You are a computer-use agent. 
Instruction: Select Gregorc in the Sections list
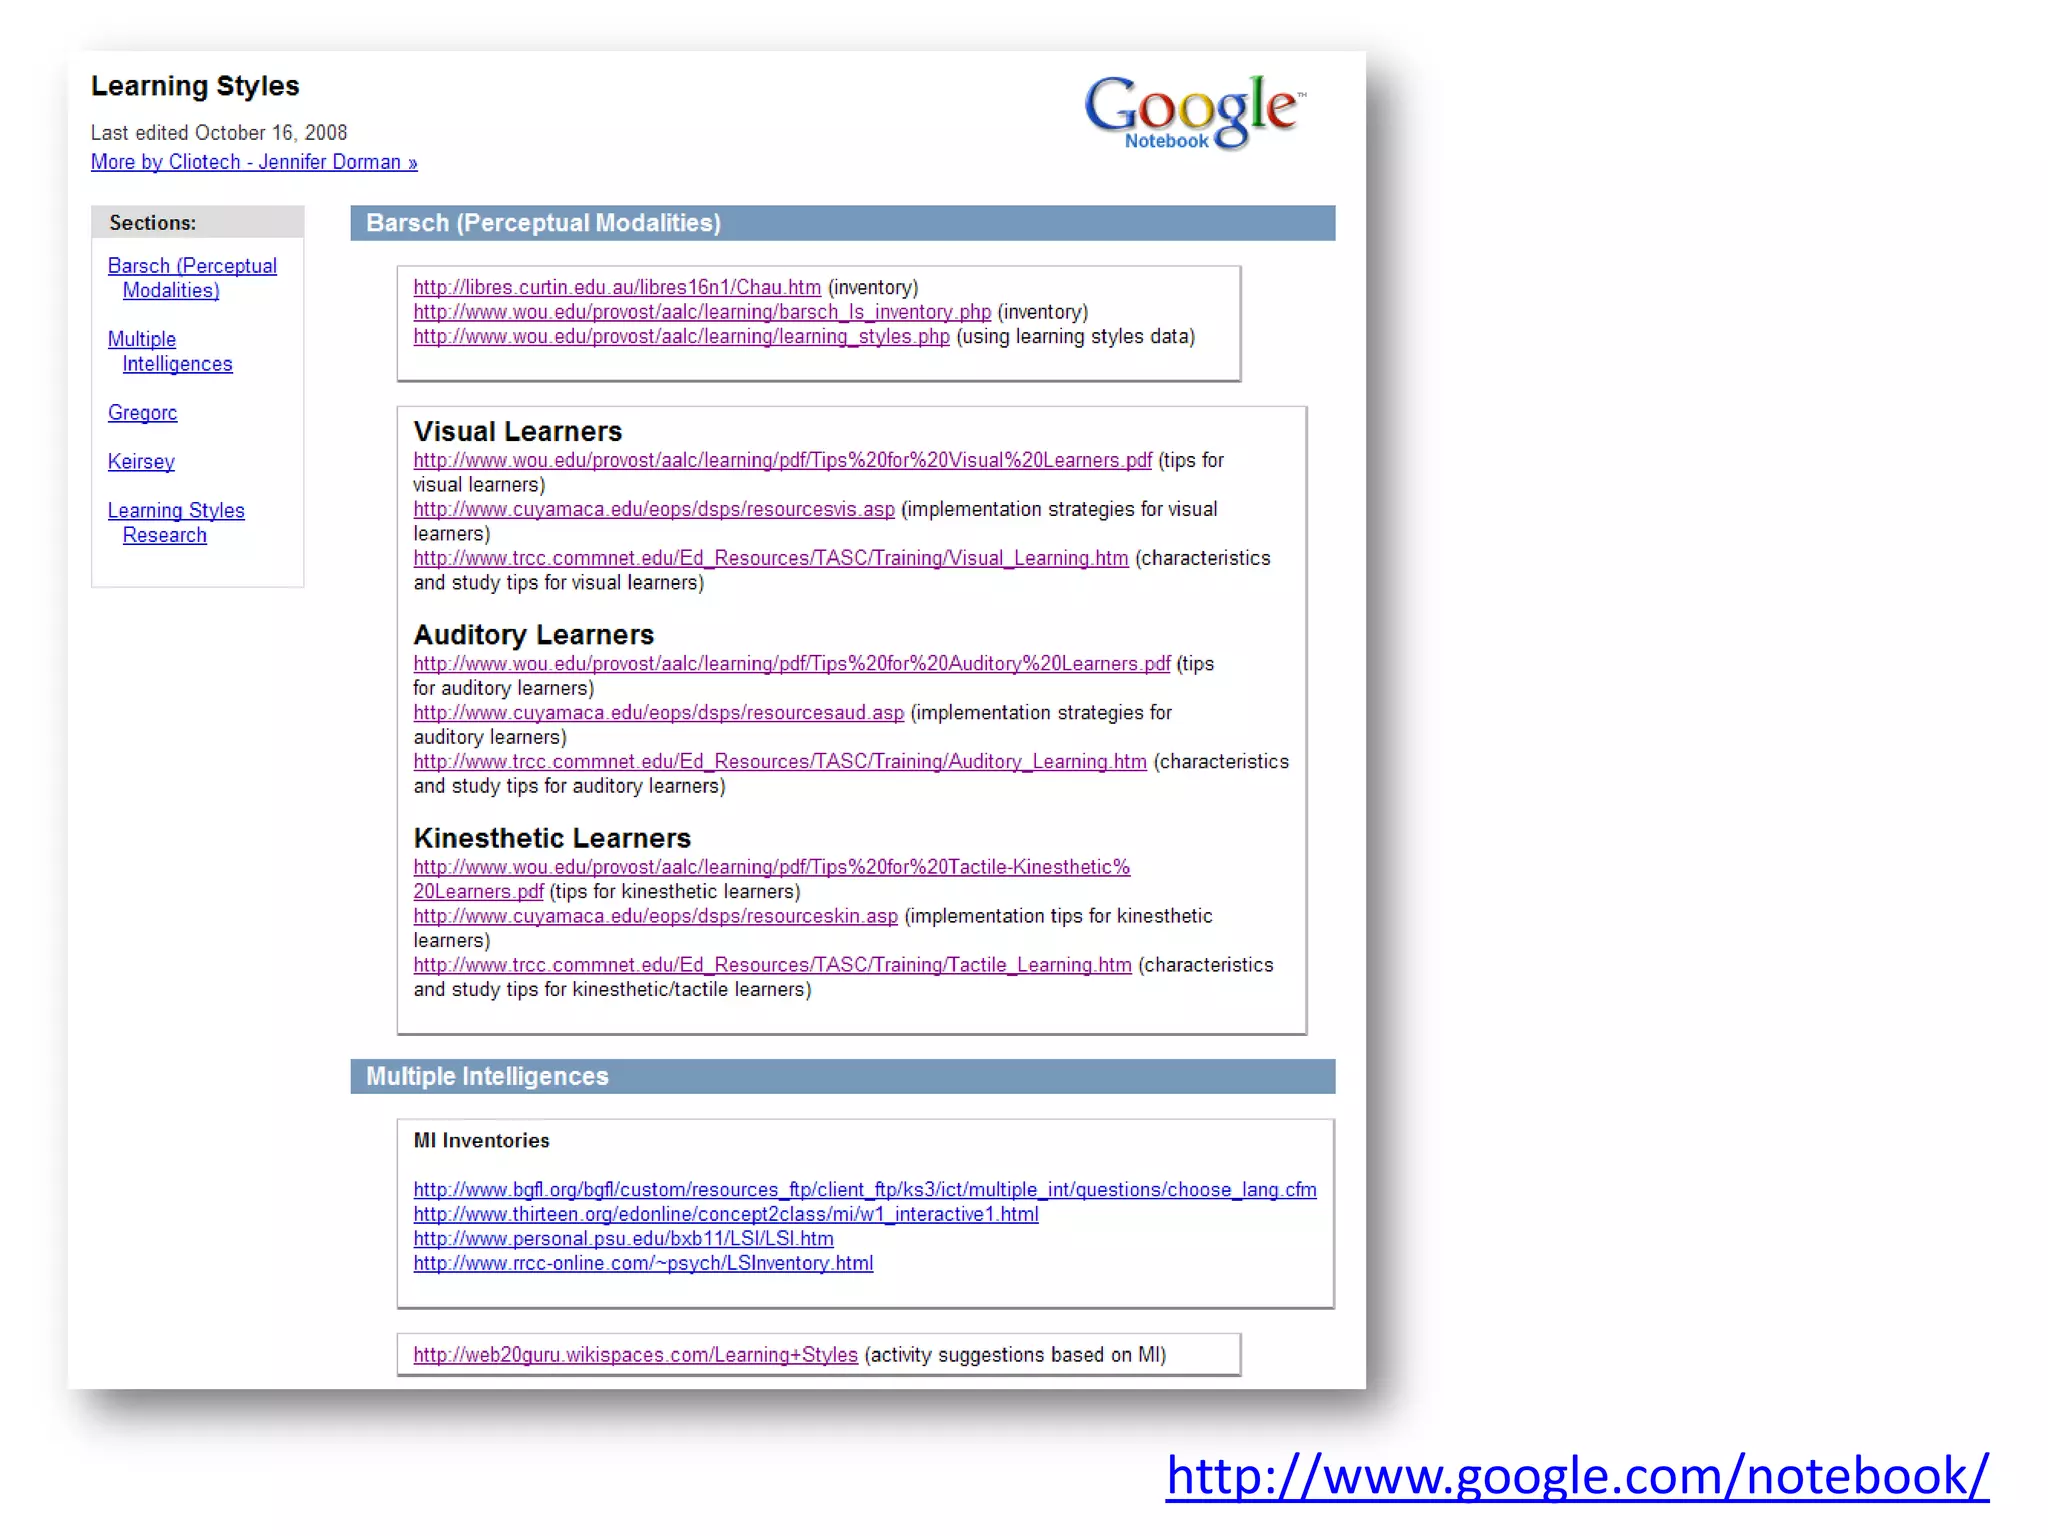142,413
